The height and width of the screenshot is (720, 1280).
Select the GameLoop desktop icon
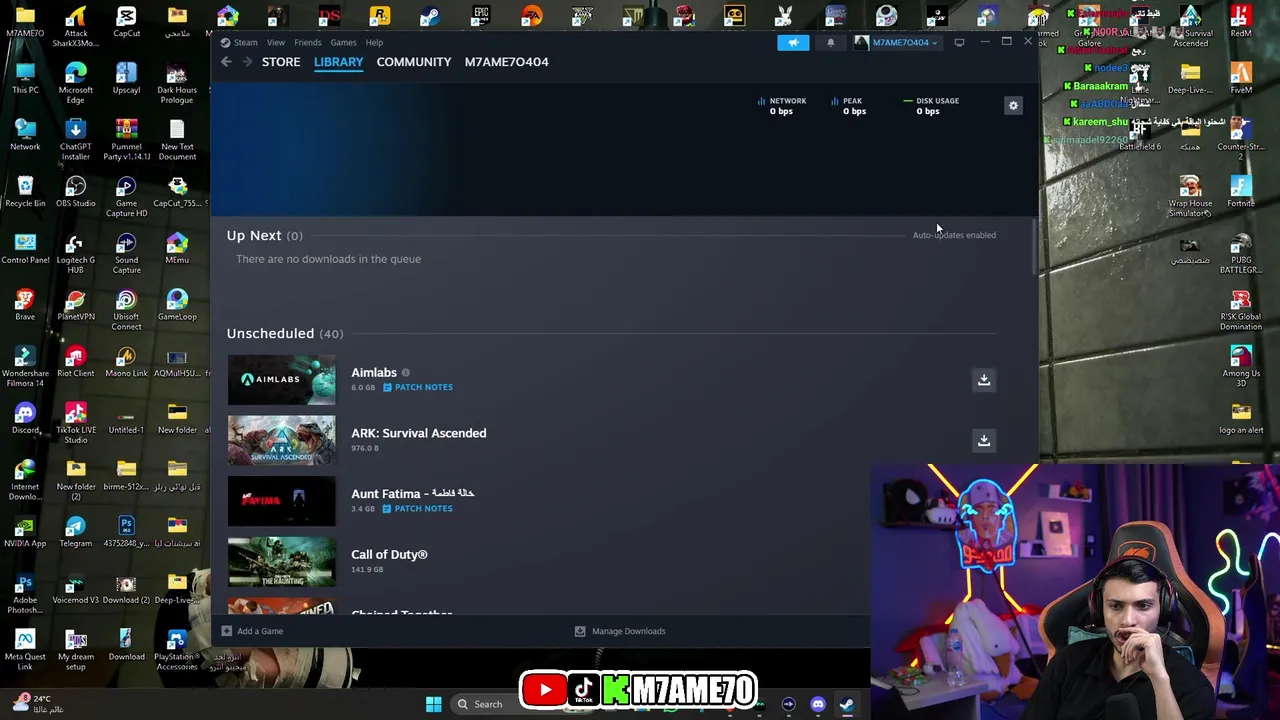tap(177, 305)
